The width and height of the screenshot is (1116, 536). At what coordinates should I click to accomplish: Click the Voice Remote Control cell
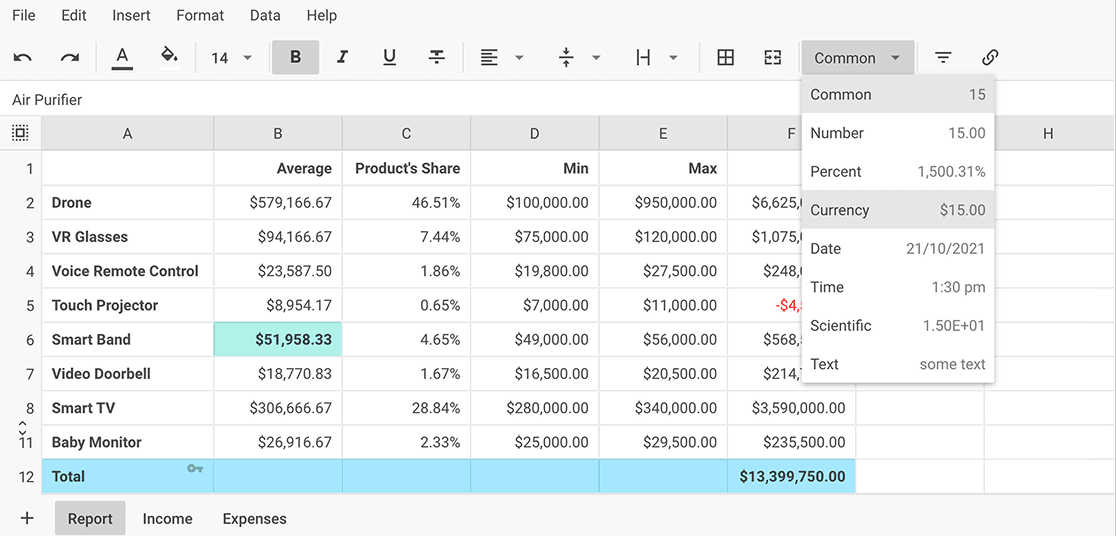click(127, 271)
